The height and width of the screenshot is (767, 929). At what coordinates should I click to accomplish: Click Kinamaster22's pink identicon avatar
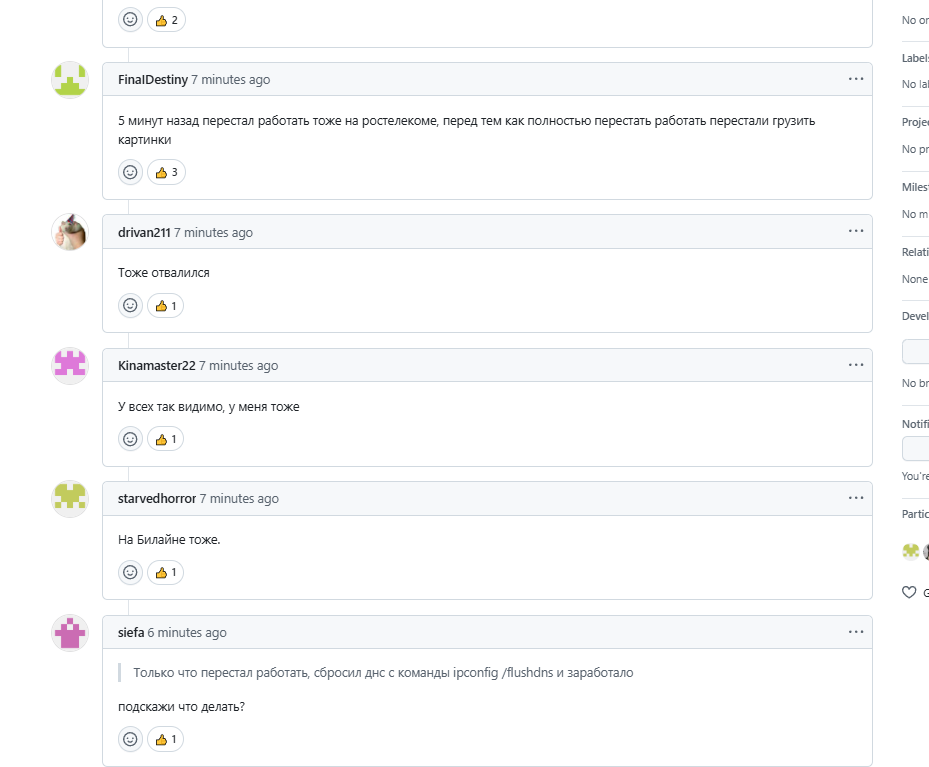(x=70, y=366)
